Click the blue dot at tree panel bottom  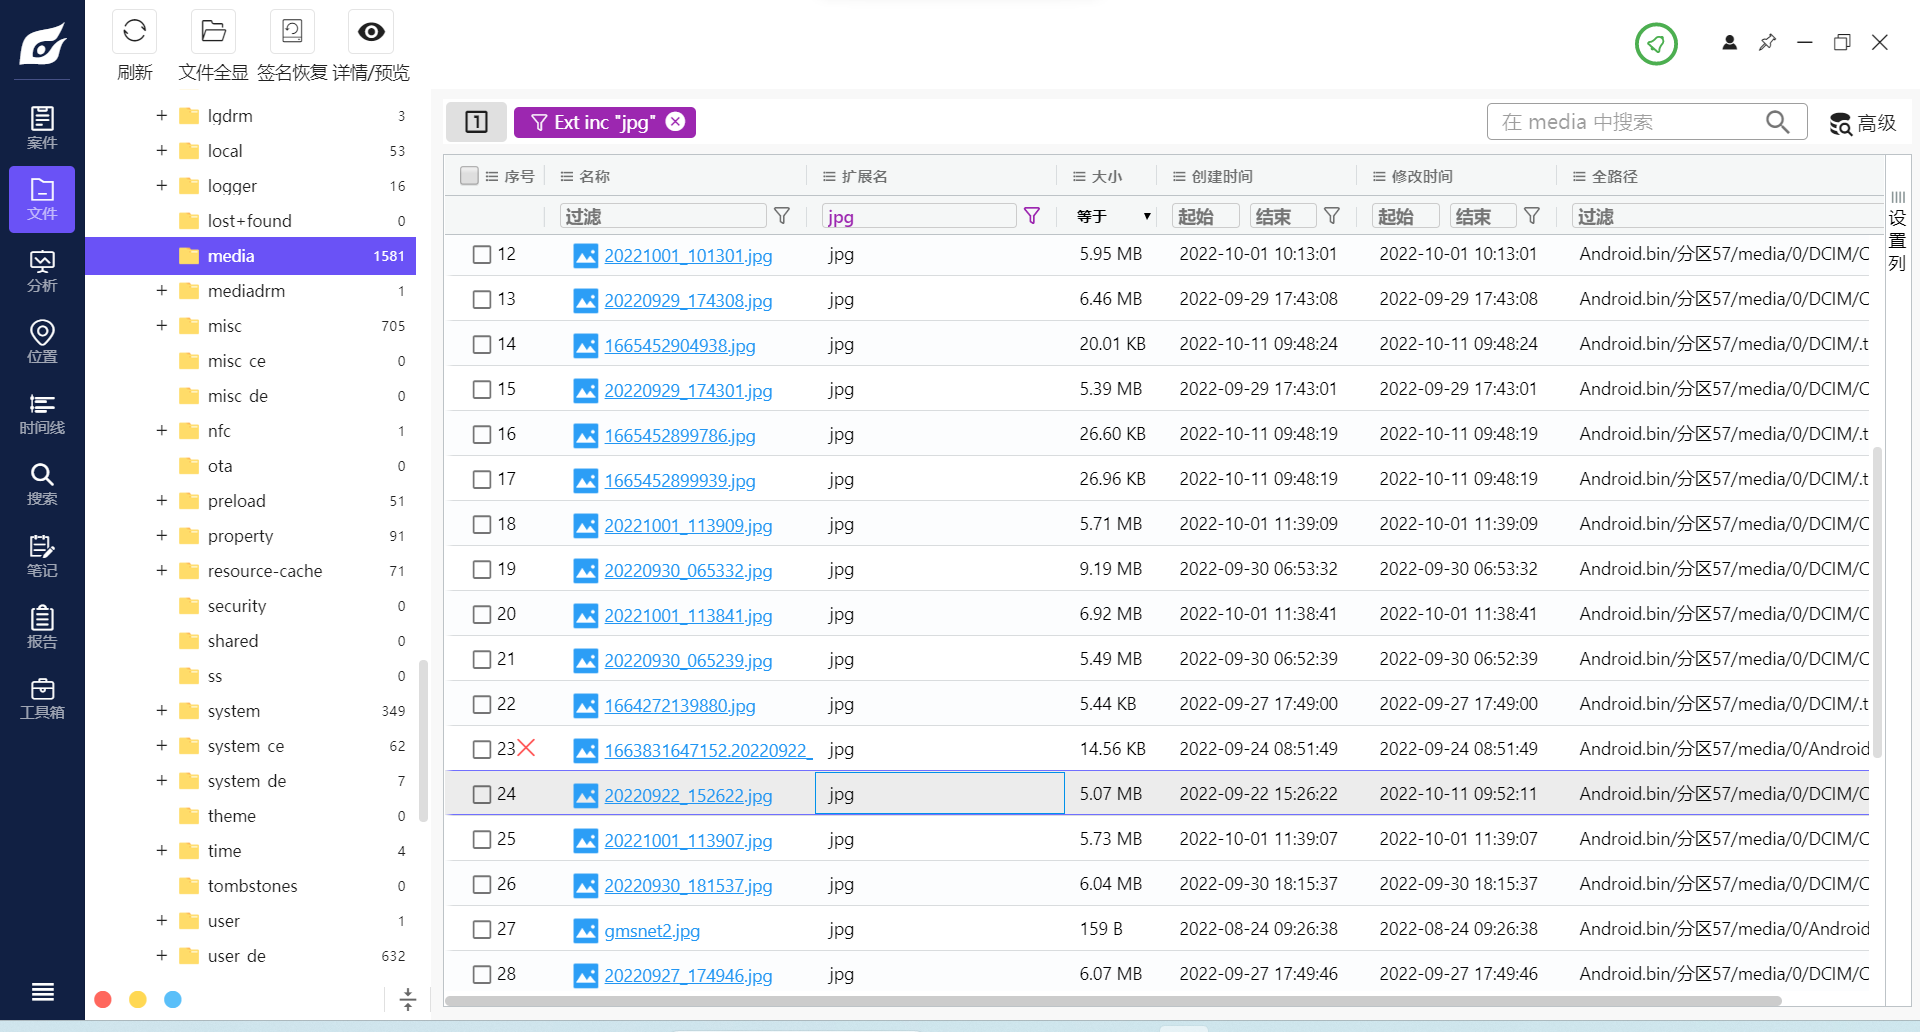pos(173,999)
